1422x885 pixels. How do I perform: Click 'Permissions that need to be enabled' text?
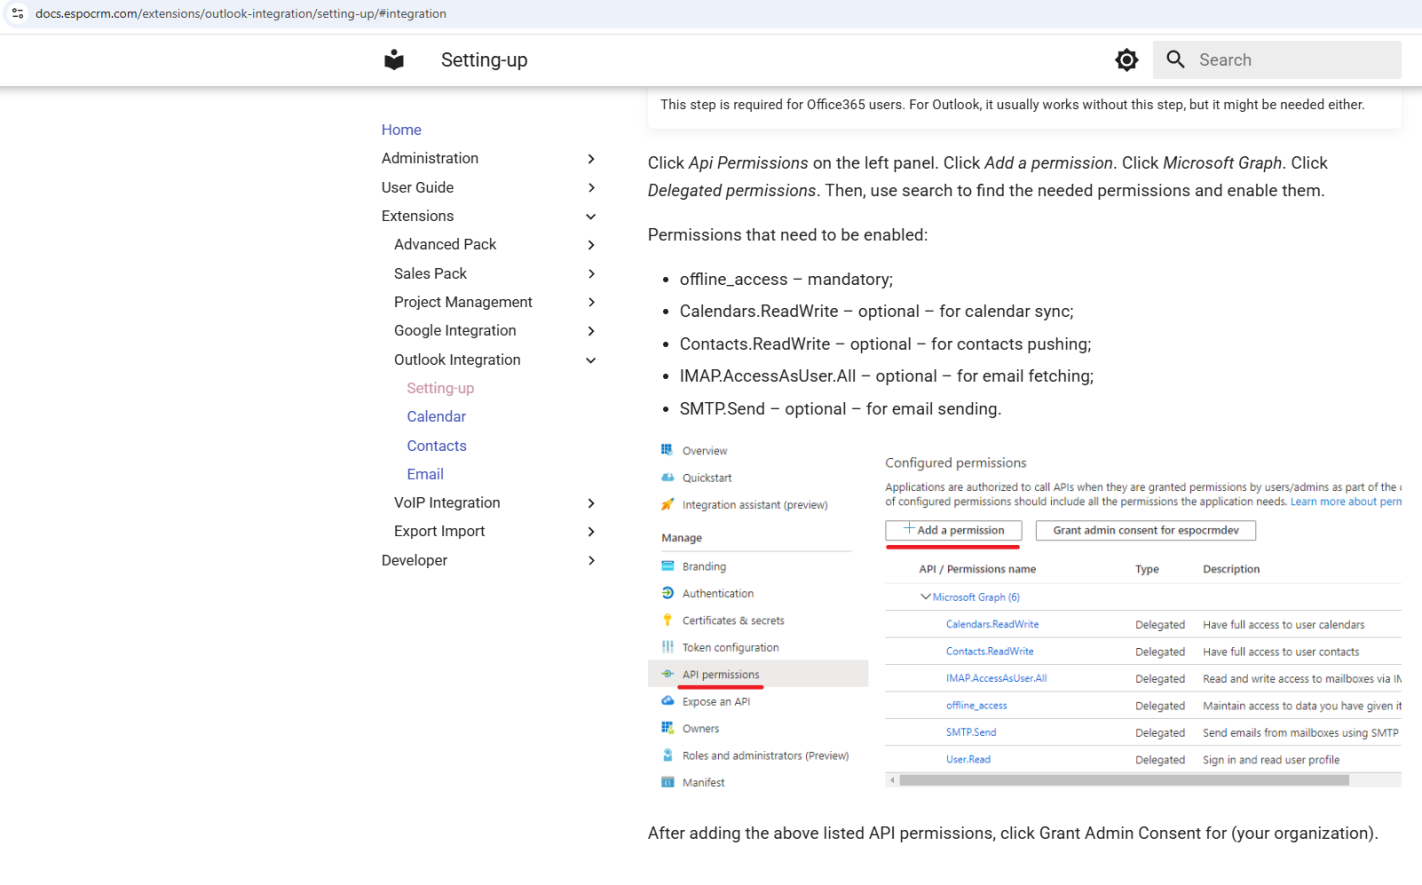point(787,235)
